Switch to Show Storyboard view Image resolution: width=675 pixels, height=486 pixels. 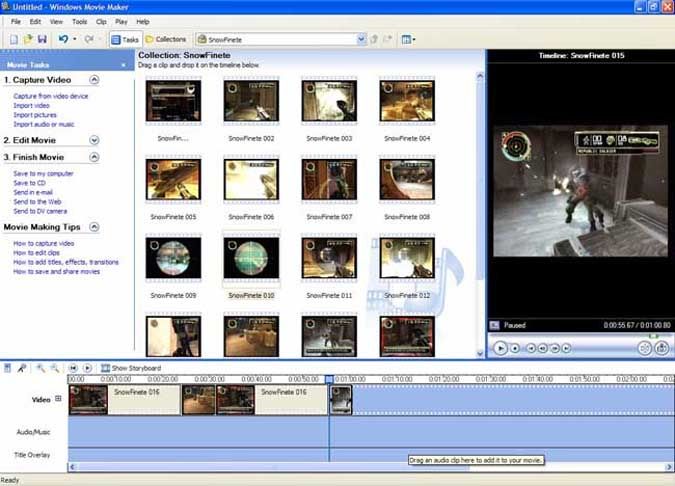[130, 368]
